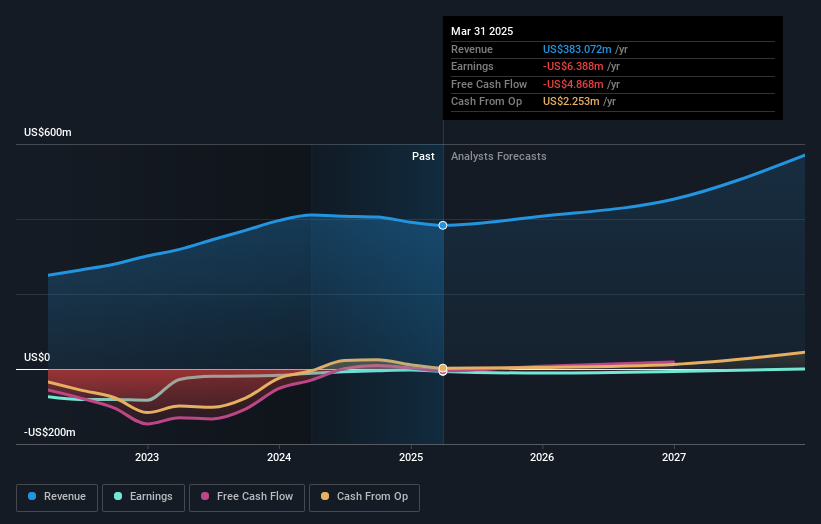Click the Cash From Op tooltip label
Screen dimensions: 821x524
point(486,102)
